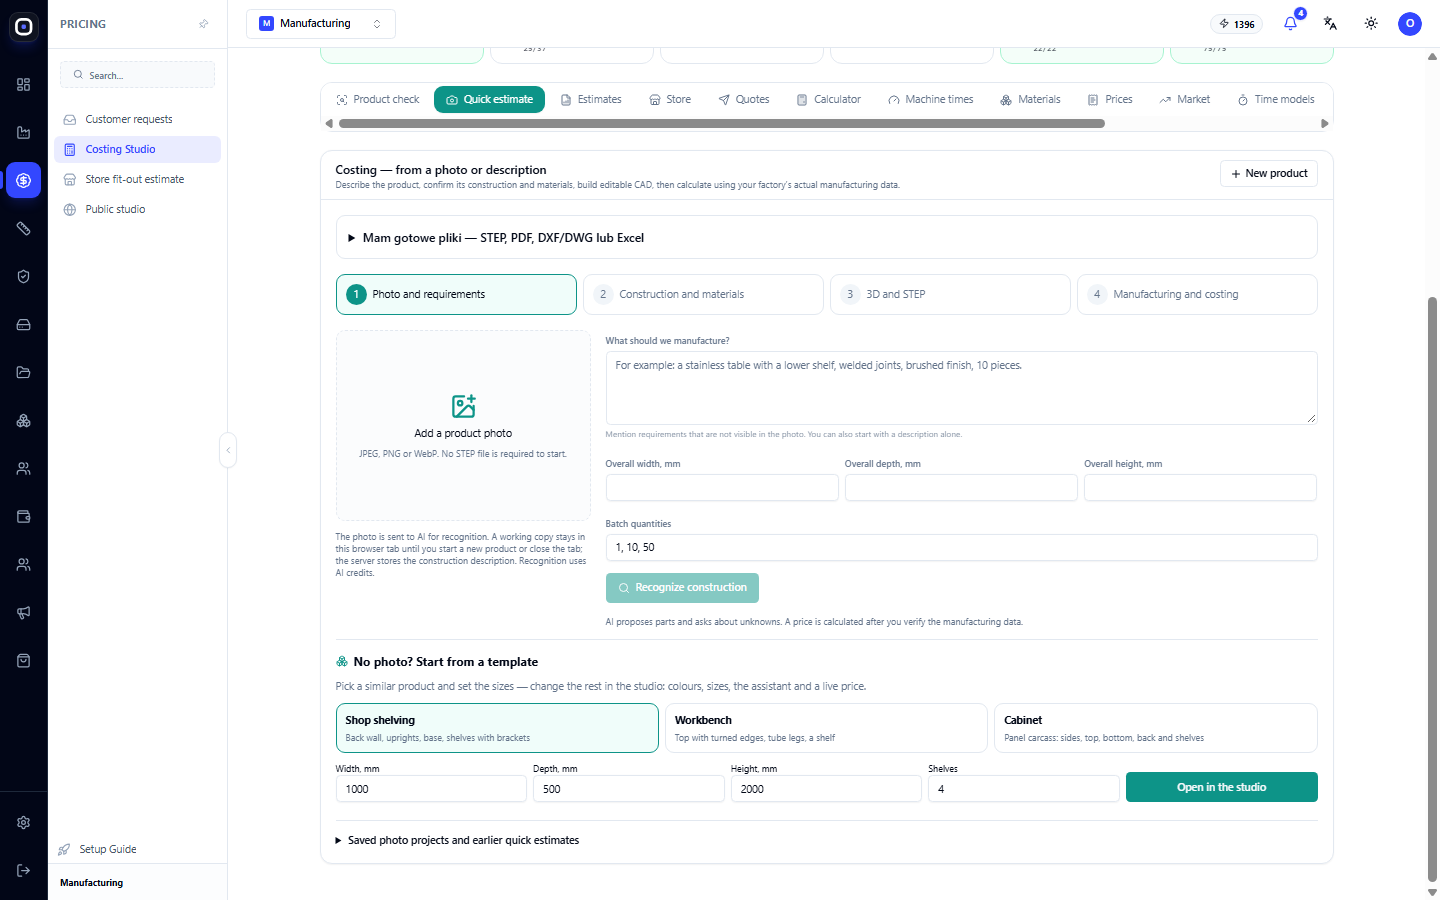The width and height of the screenshot is (1440, 900).
Task: Toggle the light theme sun icon
Action: click(x=1371, y=23)
